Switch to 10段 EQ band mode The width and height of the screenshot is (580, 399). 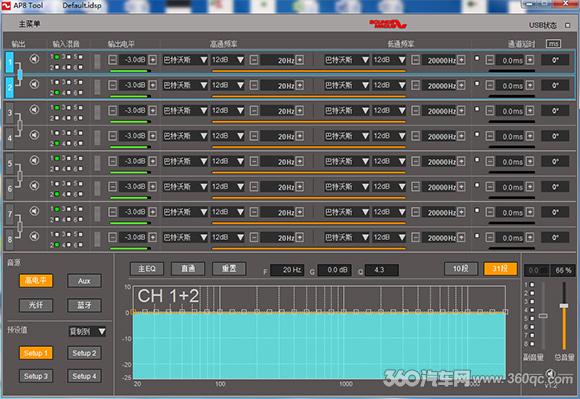461,268
